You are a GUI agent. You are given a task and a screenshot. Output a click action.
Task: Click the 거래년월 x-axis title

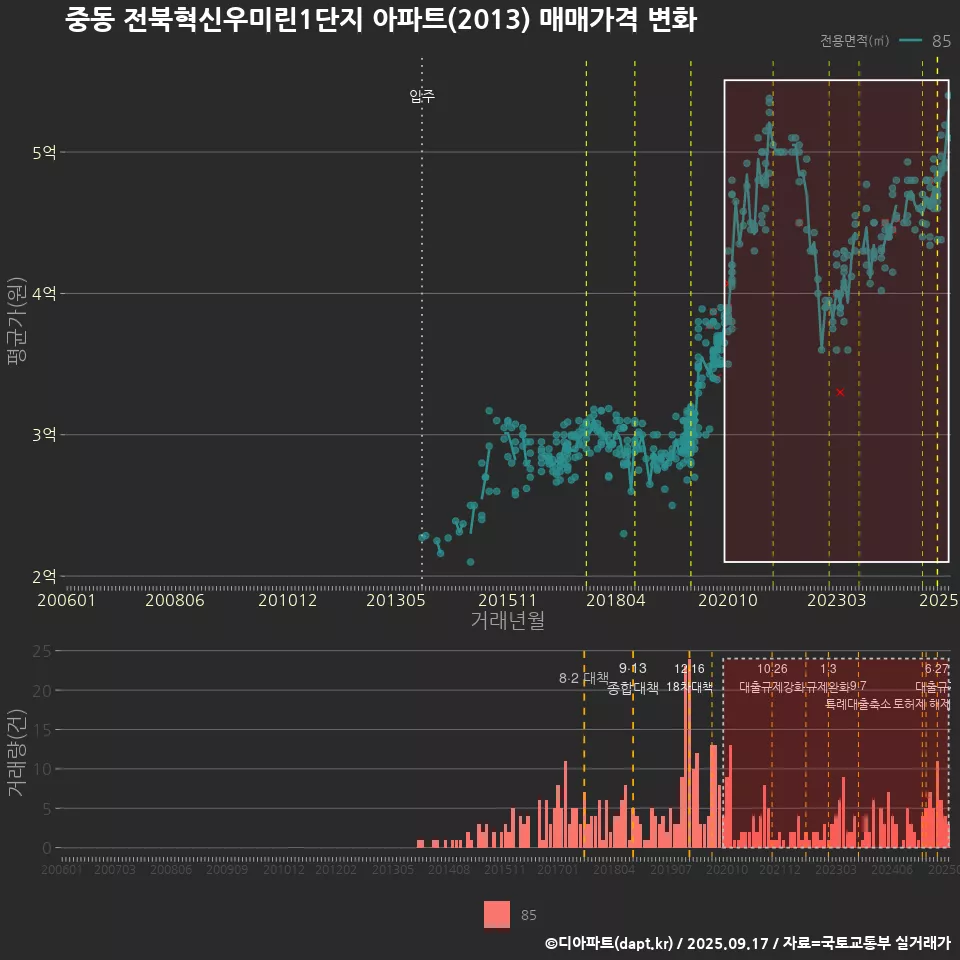508,620
